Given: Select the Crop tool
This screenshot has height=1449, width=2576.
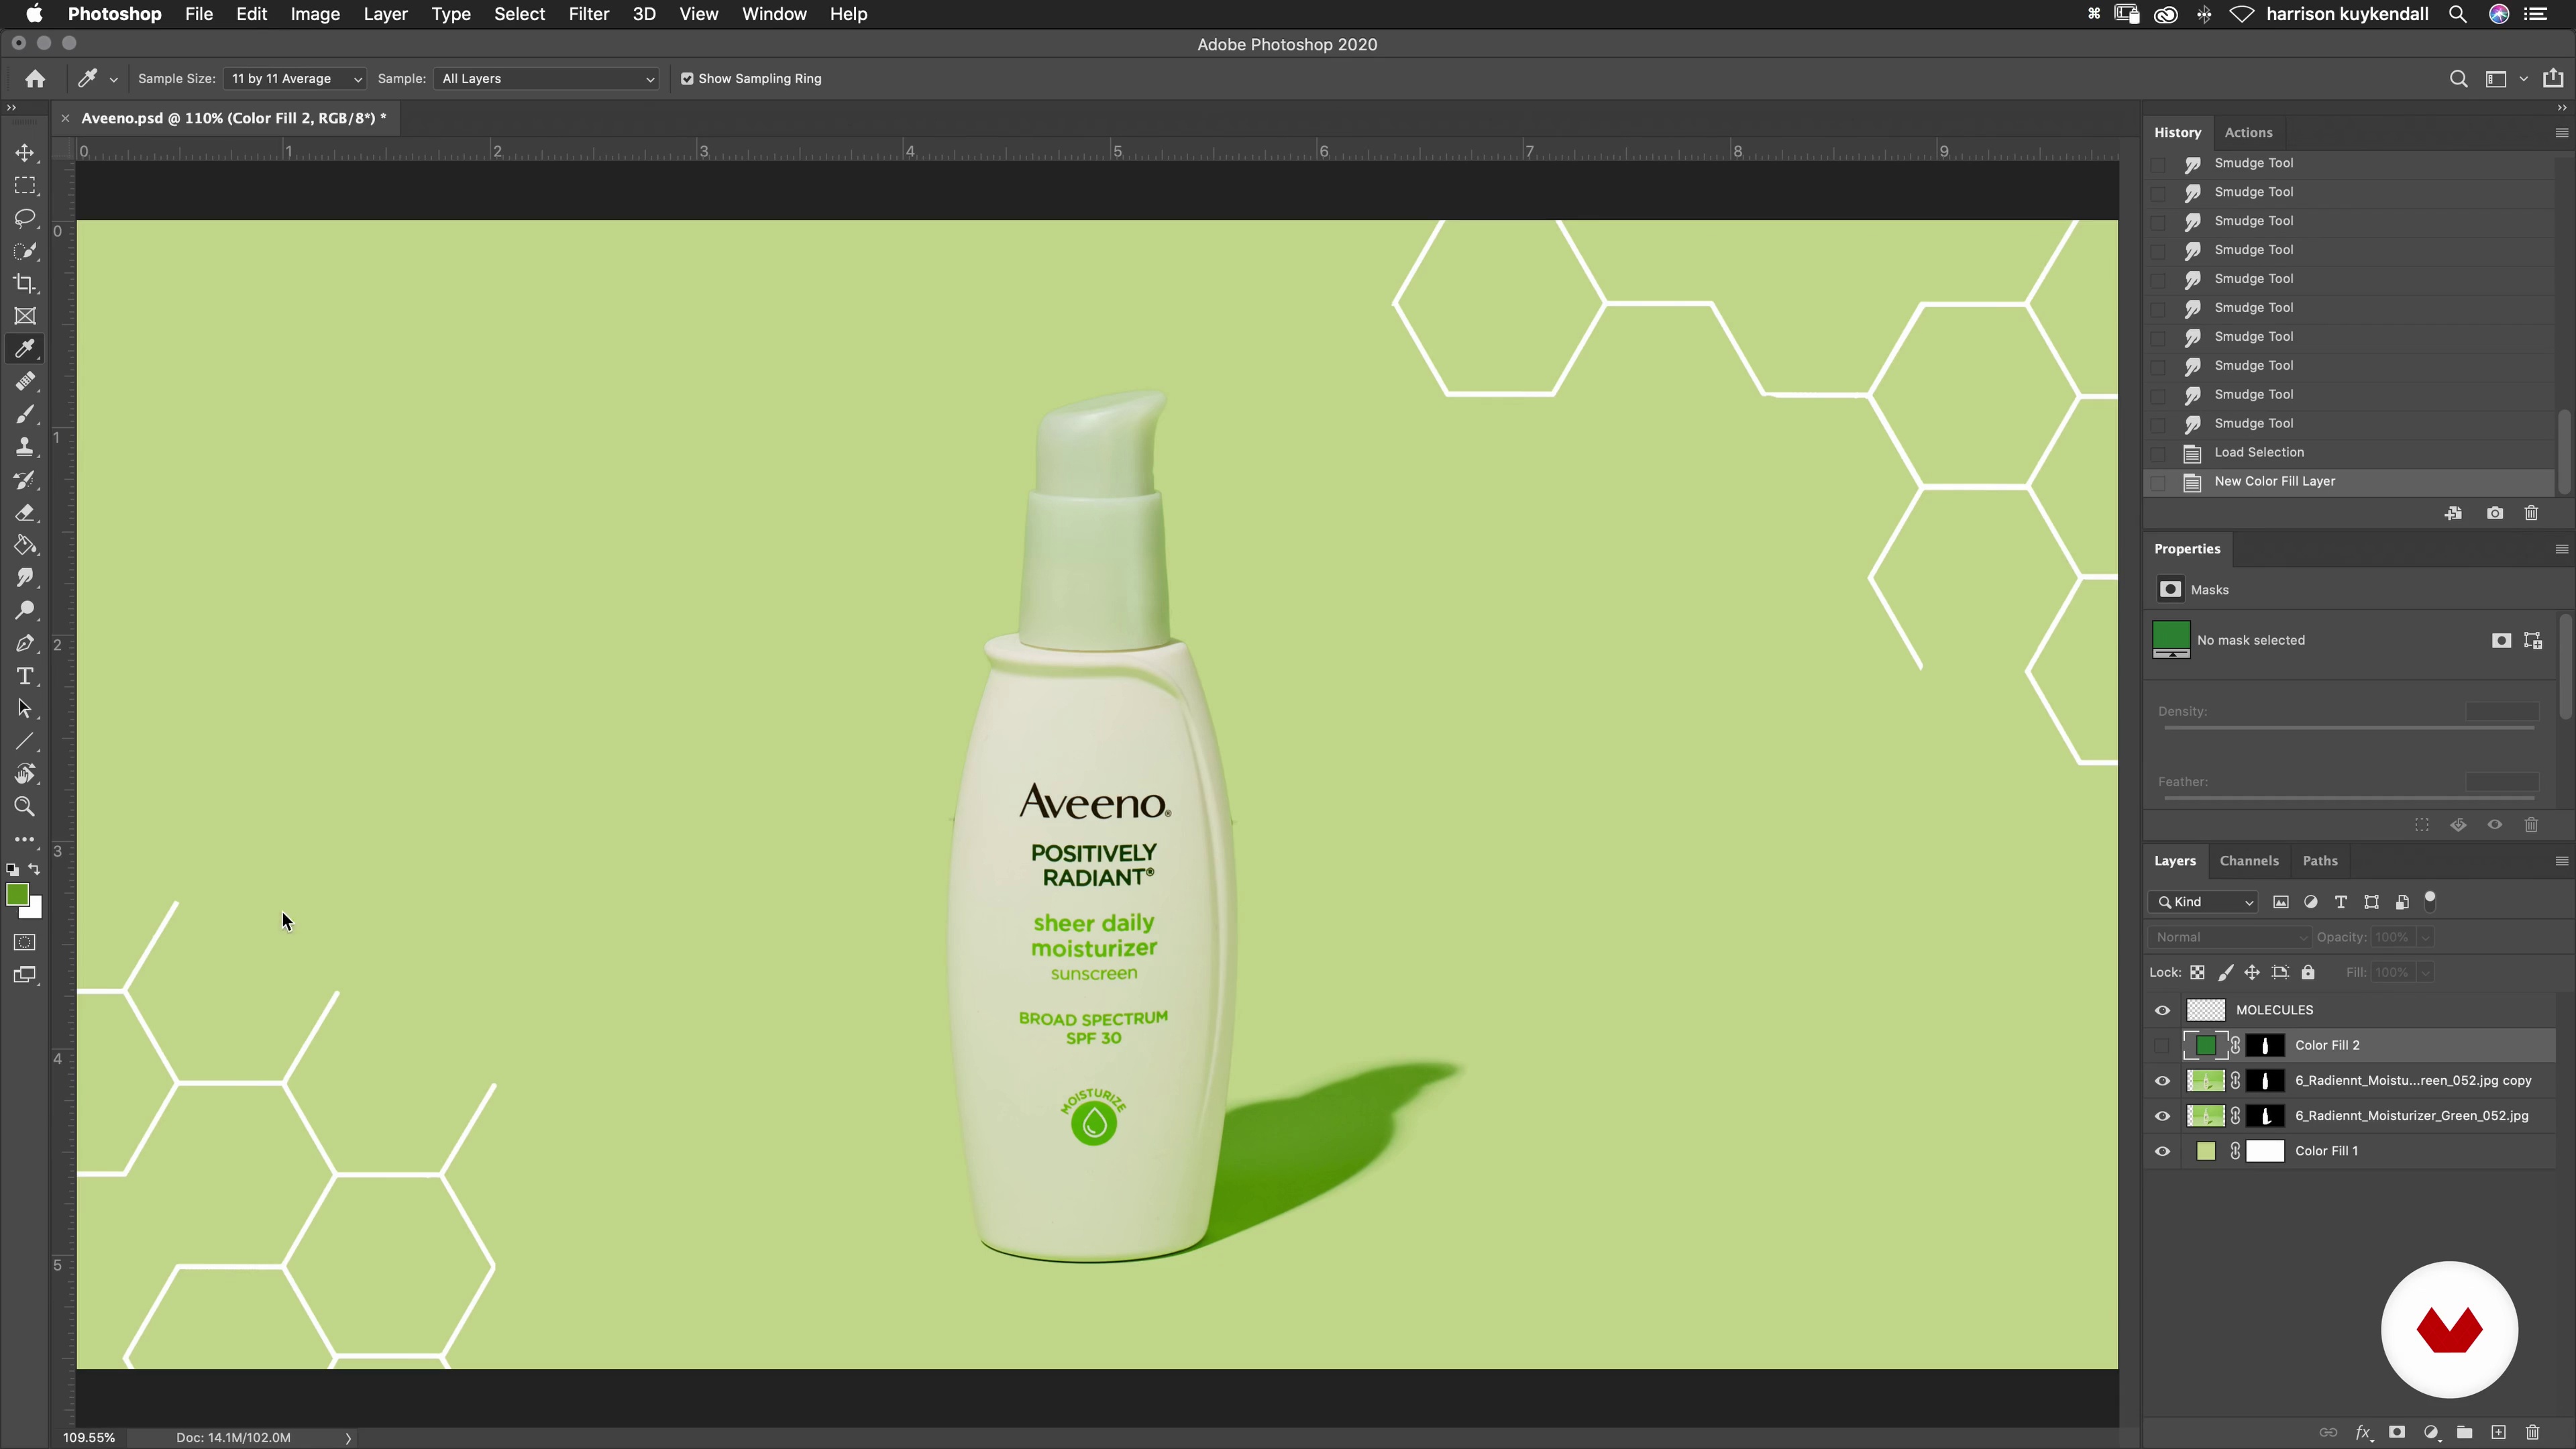Looking at the screenshot, I should tap(25, 284).
